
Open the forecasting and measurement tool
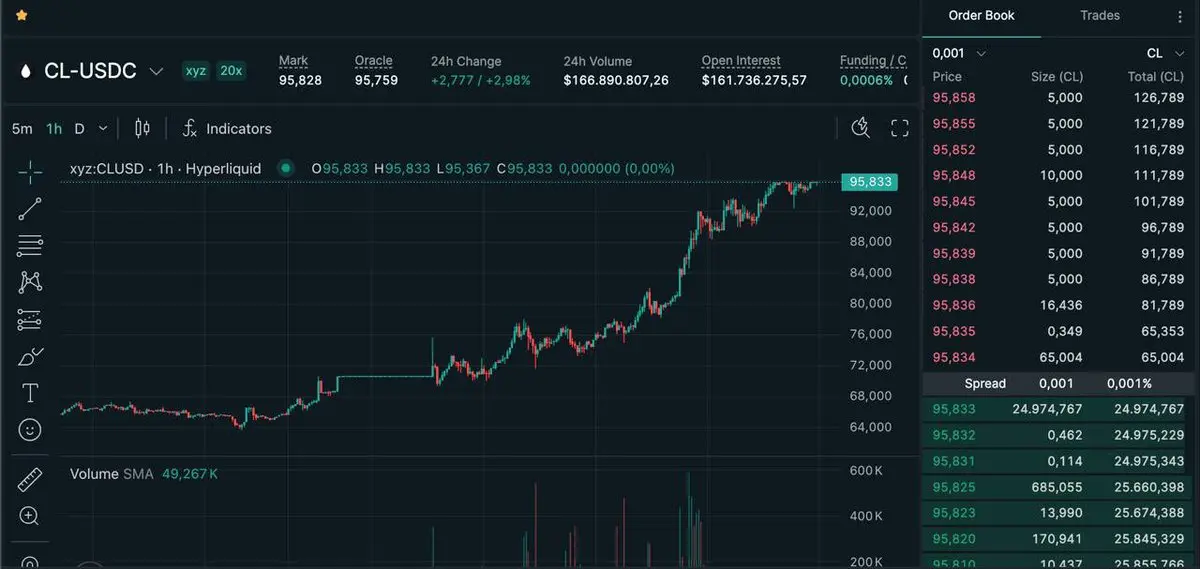[x=30, y=319]
